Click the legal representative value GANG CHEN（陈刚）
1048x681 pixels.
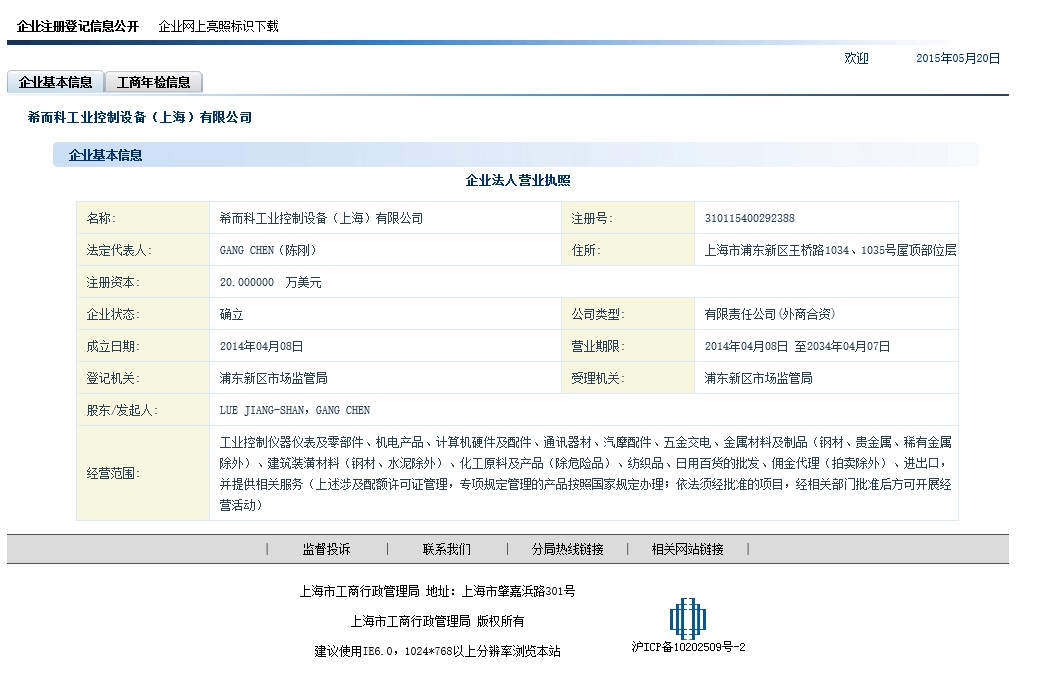[268, 250]
